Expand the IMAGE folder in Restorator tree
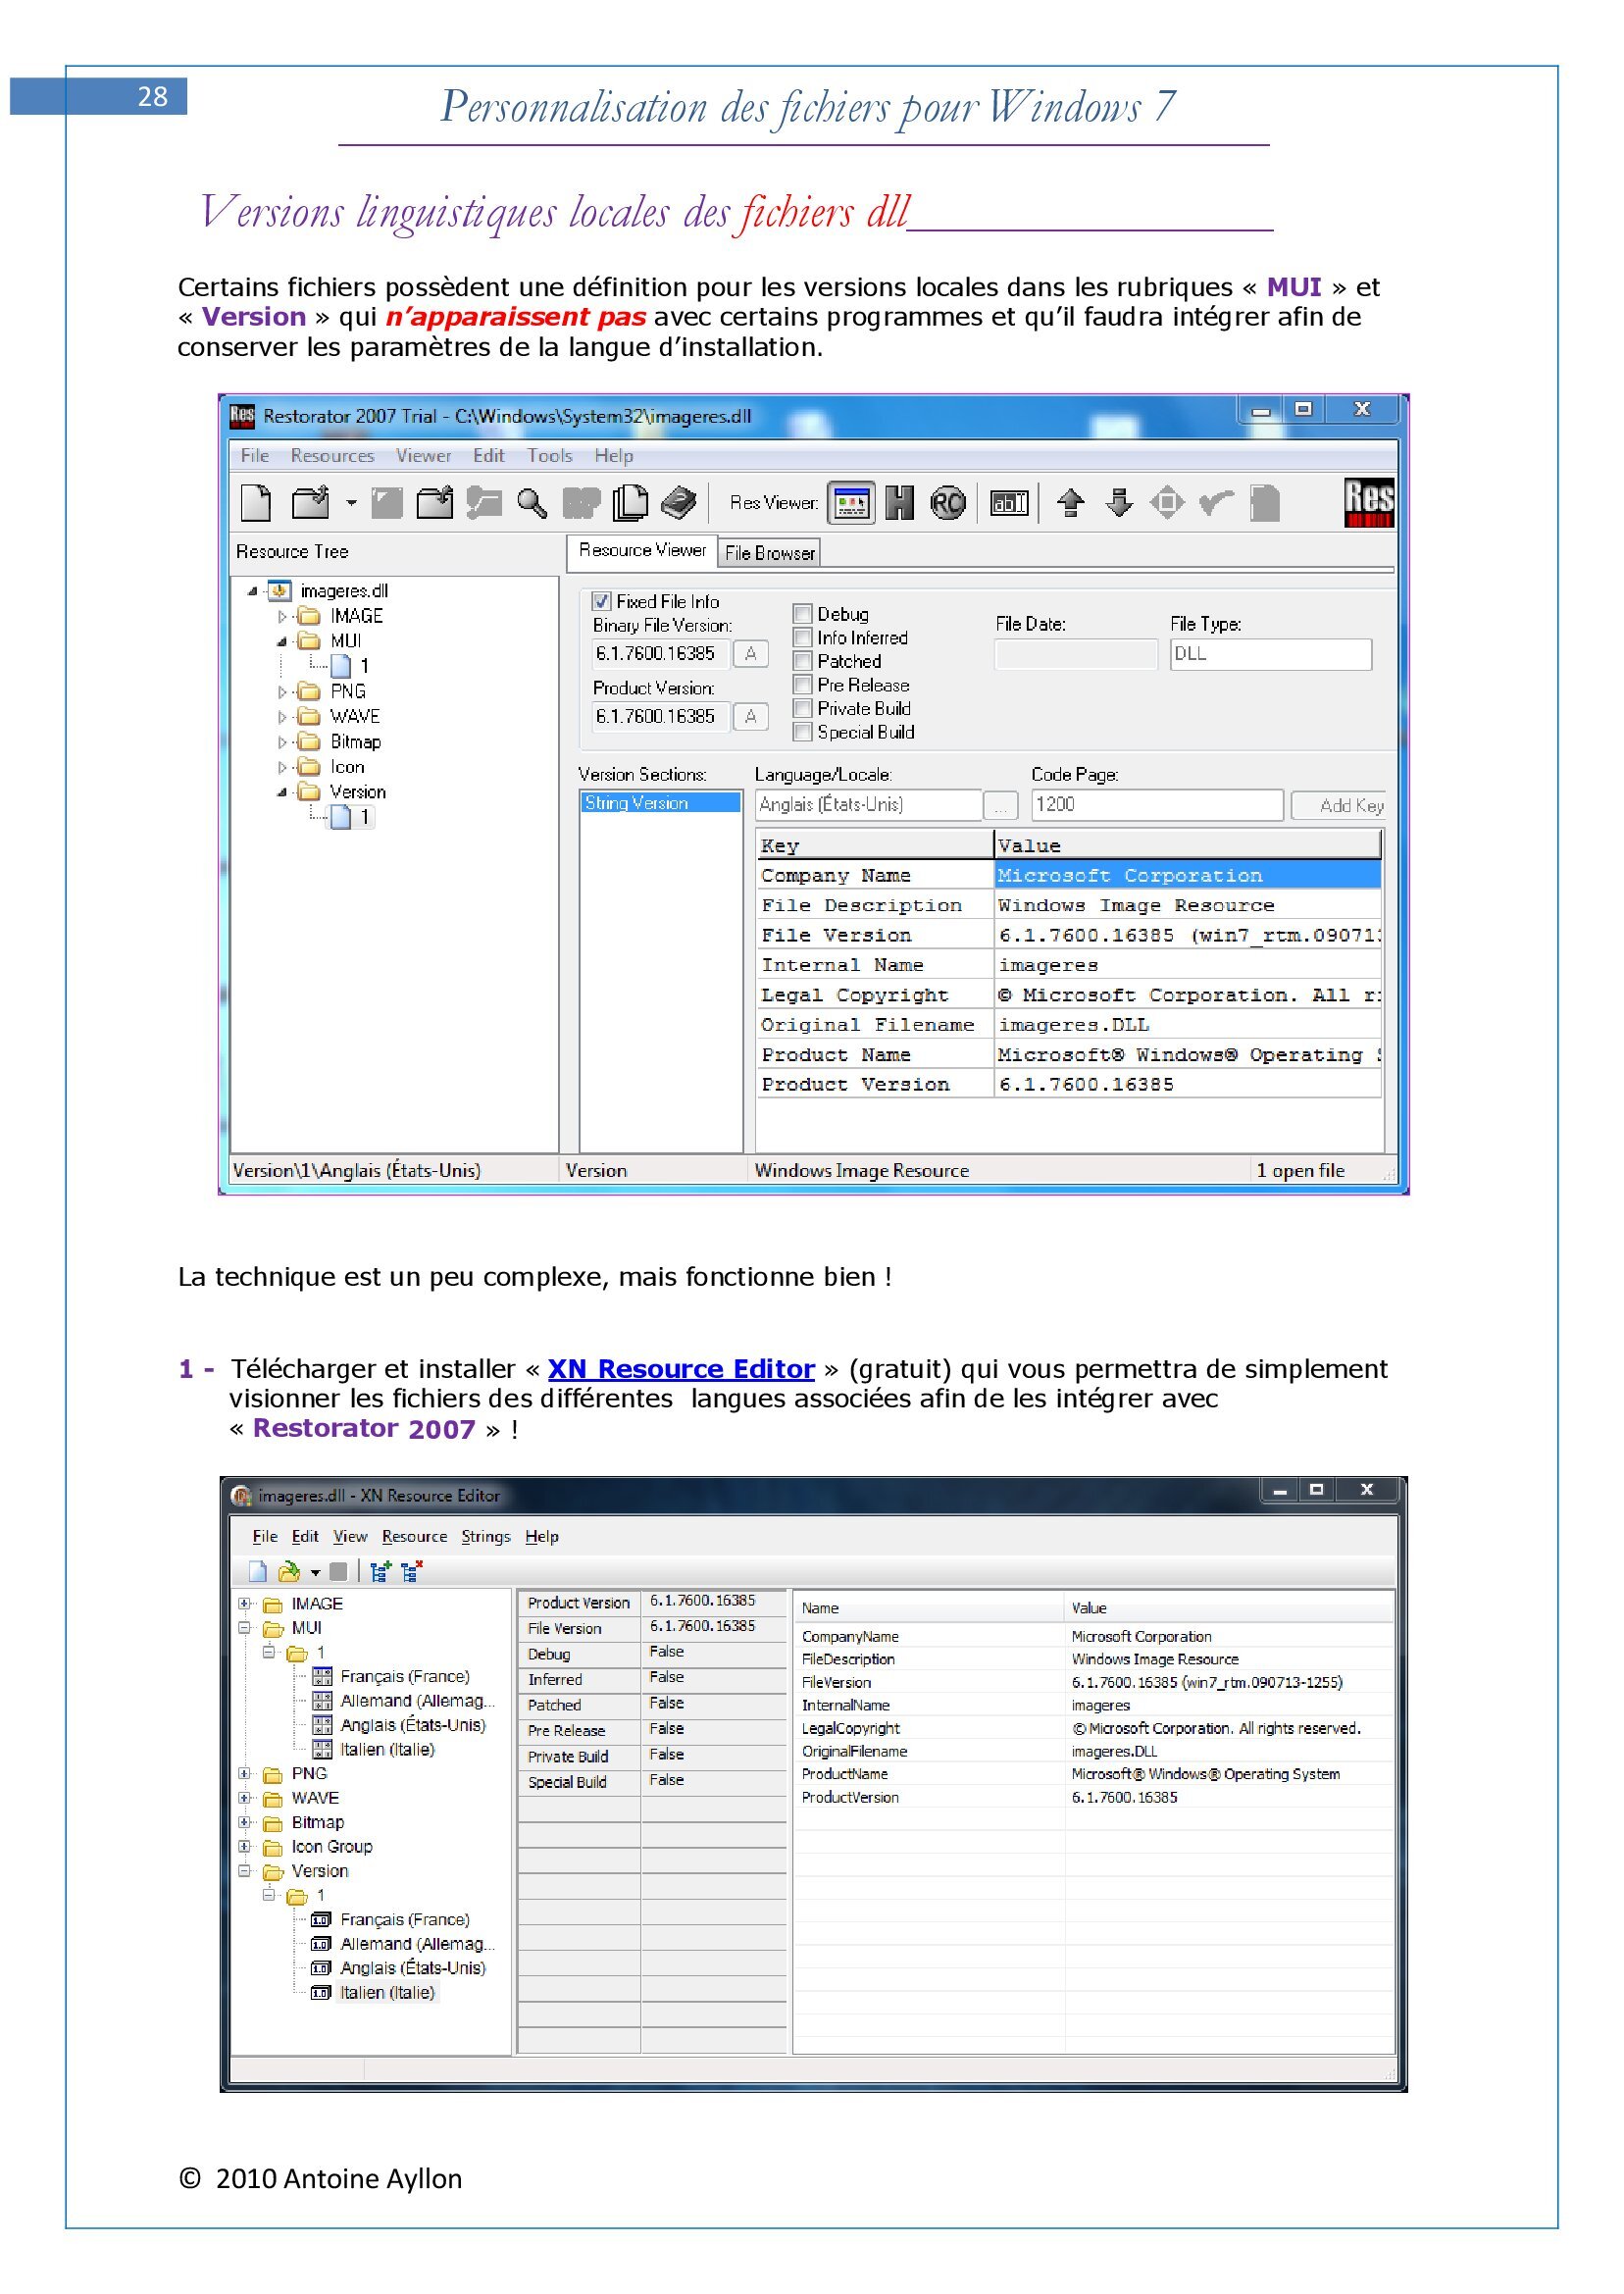 coord(282,616)
